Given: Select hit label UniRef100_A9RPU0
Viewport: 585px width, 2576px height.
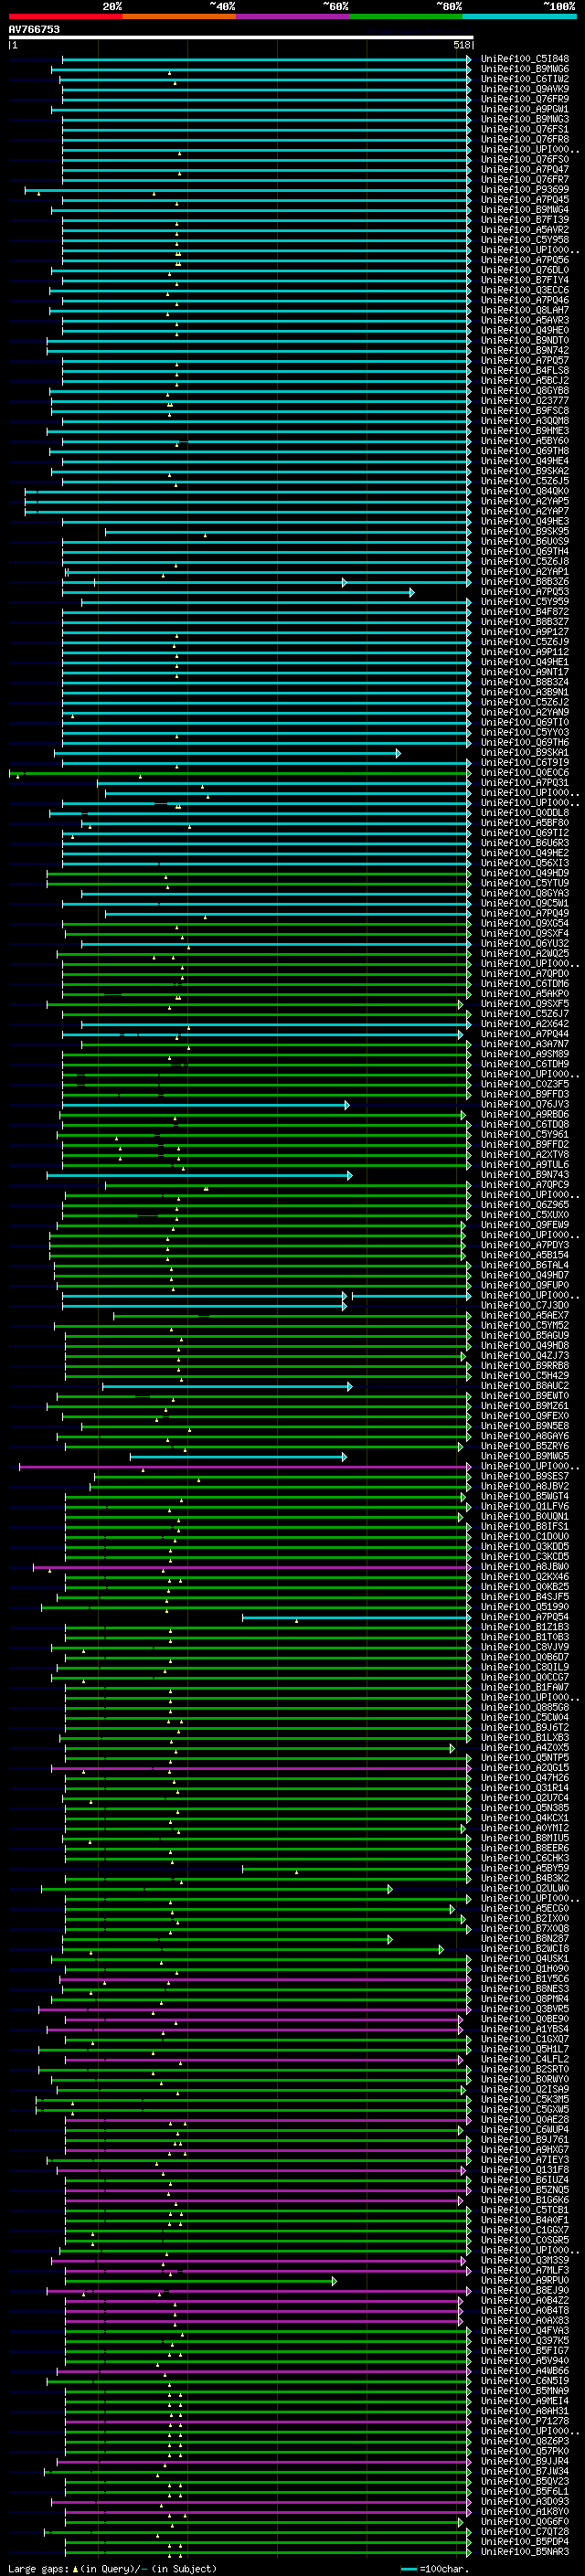Looking at the screenshot, I should pos(525,2280).
